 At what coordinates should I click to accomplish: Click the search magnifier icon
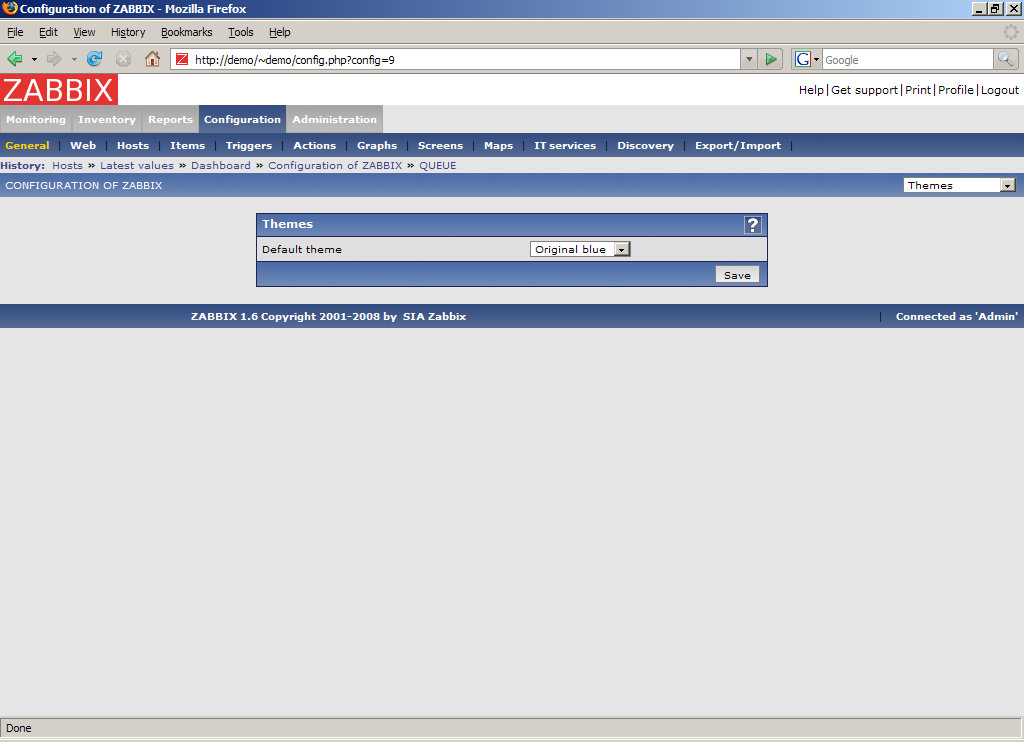pos(1006,59)
